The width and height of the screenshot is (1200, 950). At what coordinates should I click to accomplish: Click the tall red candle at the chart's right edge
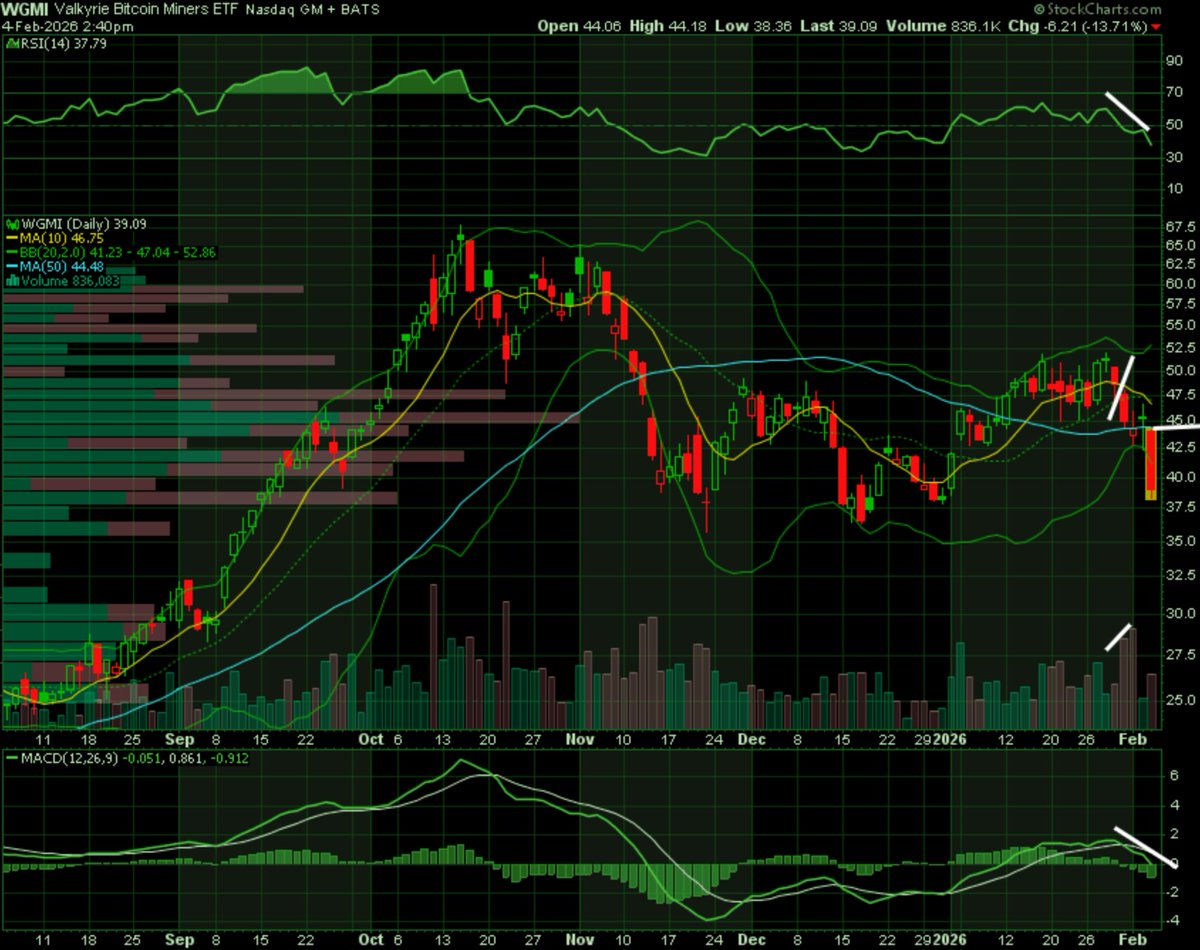[1151, 463]
